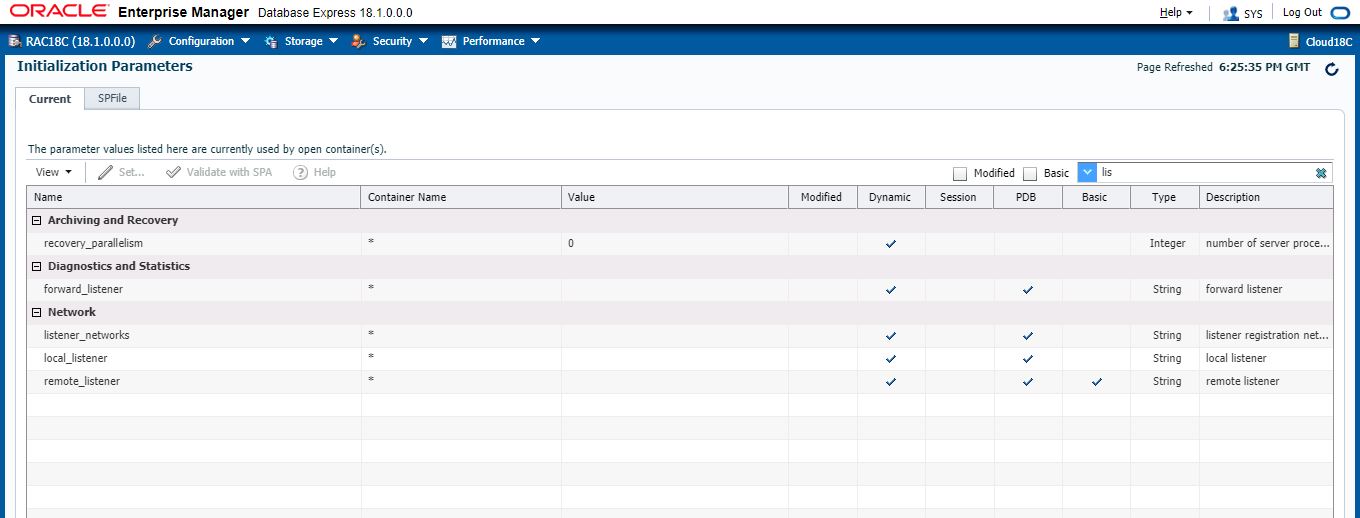Open the Help dropdown menu
The image size is (1360, 518).
click(x=1176, y=13)
